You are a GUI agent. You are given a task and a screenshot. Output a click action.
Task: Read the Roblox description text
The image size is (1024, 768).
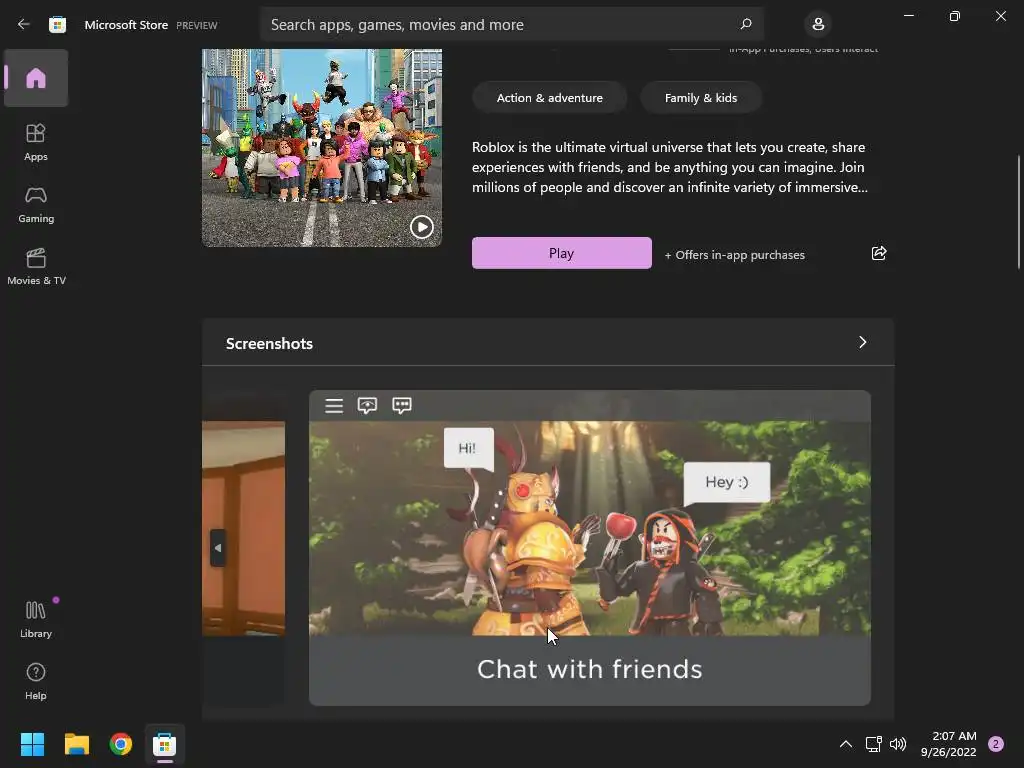669,167
